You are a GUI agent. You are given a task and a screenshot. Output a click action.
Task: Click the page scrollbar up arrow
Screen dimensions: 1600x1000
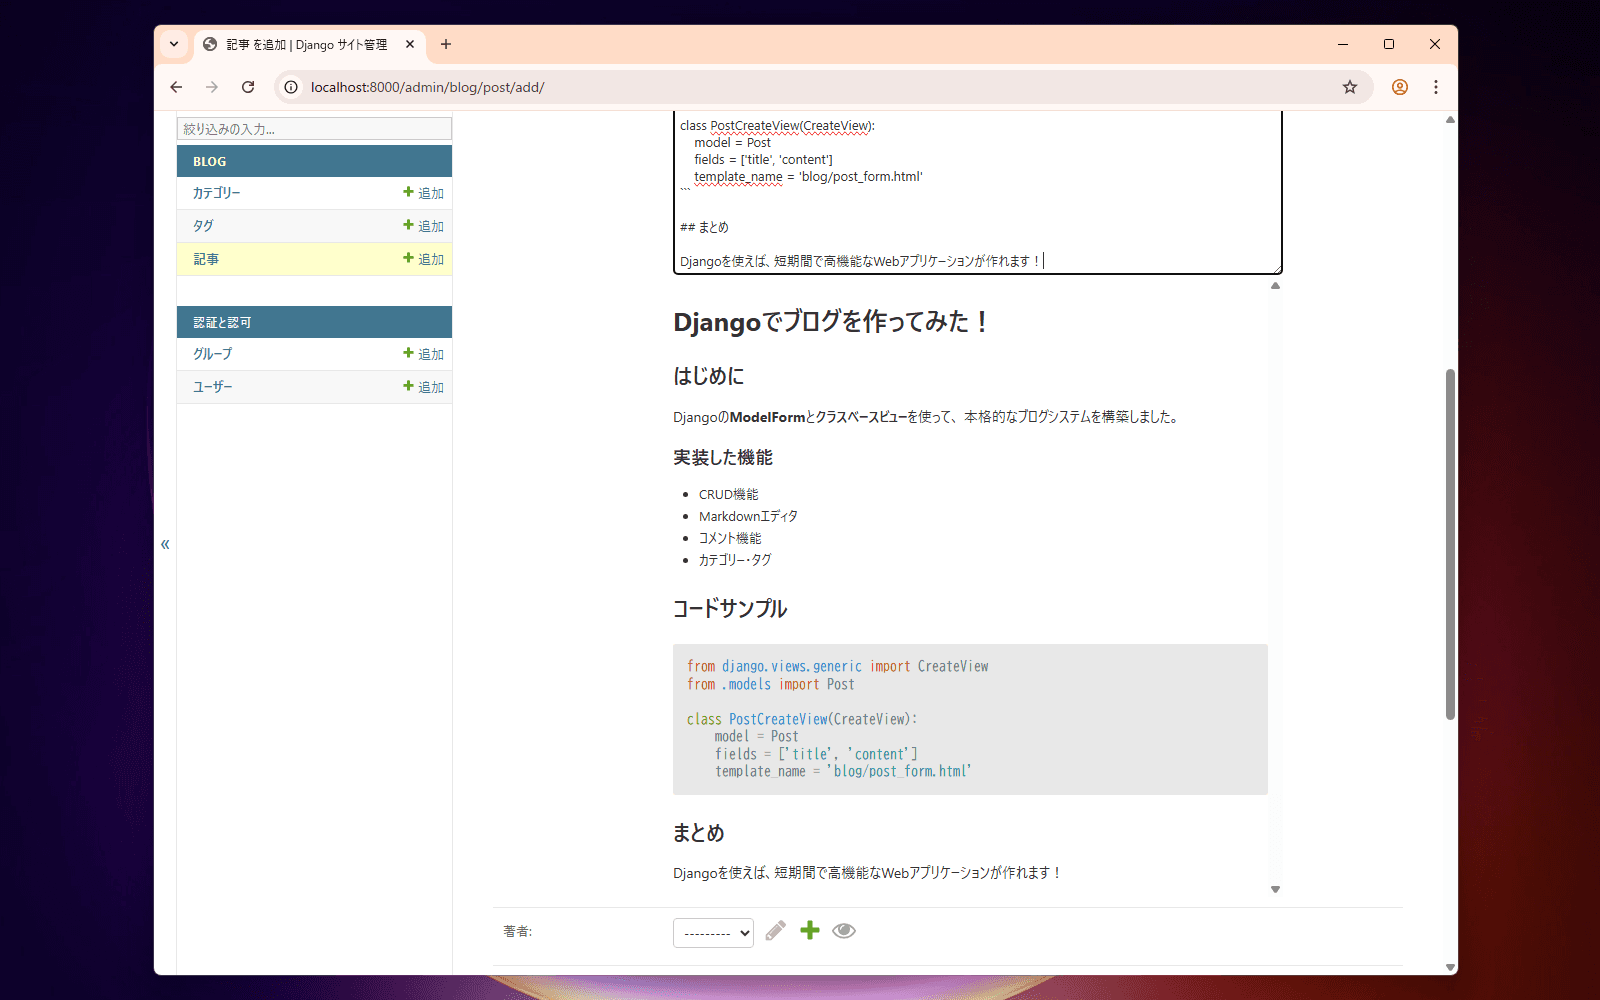(x=1450, y=119)
